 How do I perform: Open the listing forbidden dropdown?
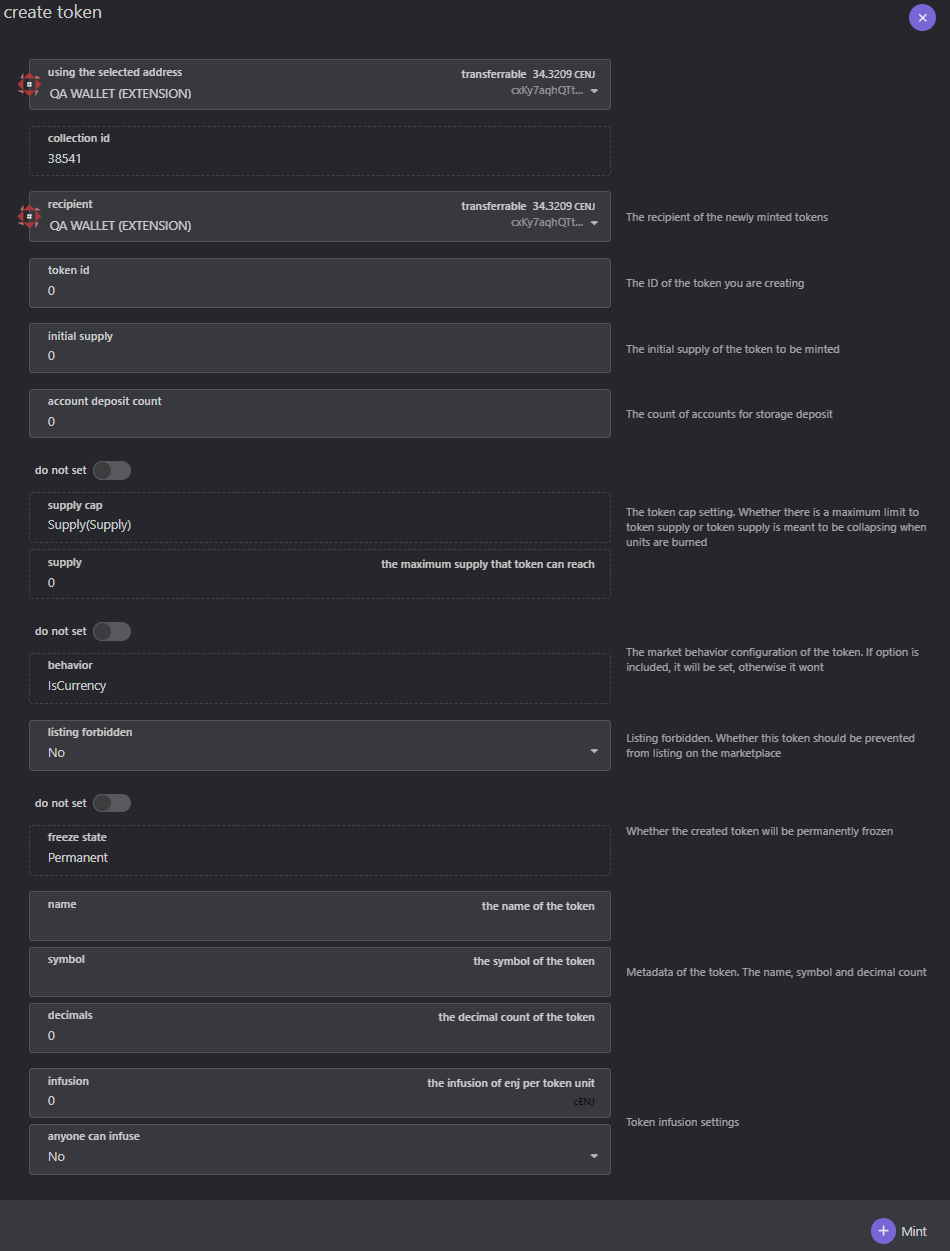(320, 745)
